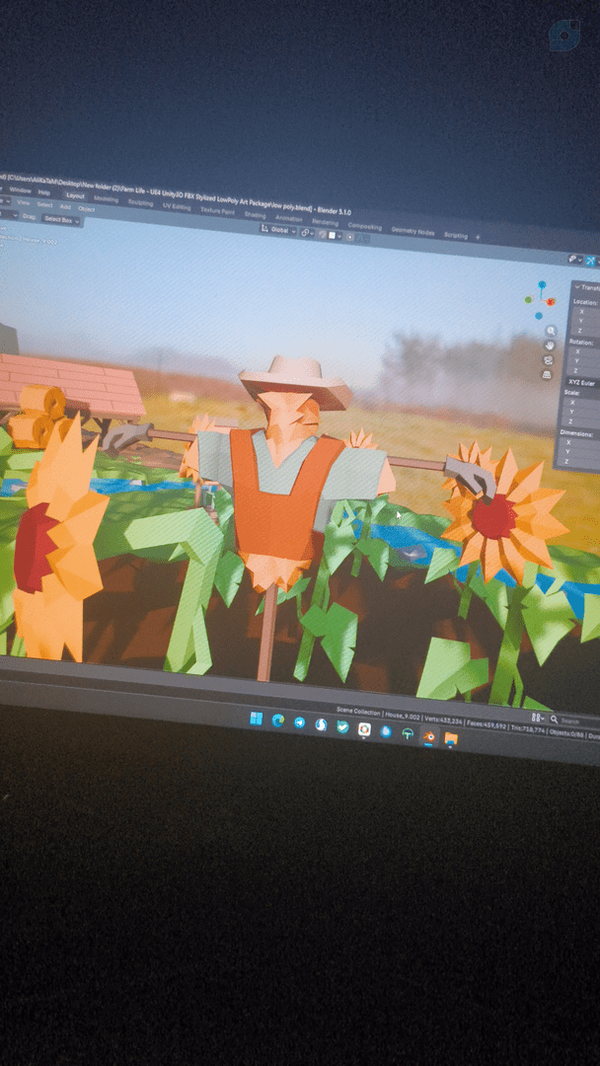
Task: Switch to the Animation workspace tab
Action: point(289,218)
